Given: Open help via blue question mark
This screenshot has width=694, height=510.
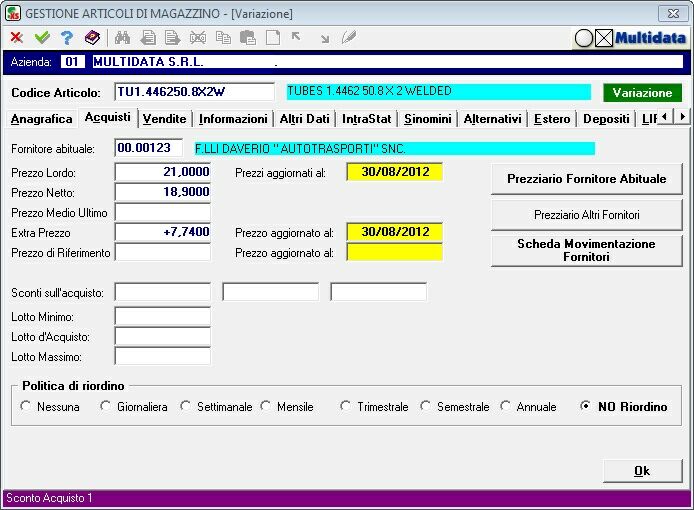Looking at the screenshot, I should [67, 38].
